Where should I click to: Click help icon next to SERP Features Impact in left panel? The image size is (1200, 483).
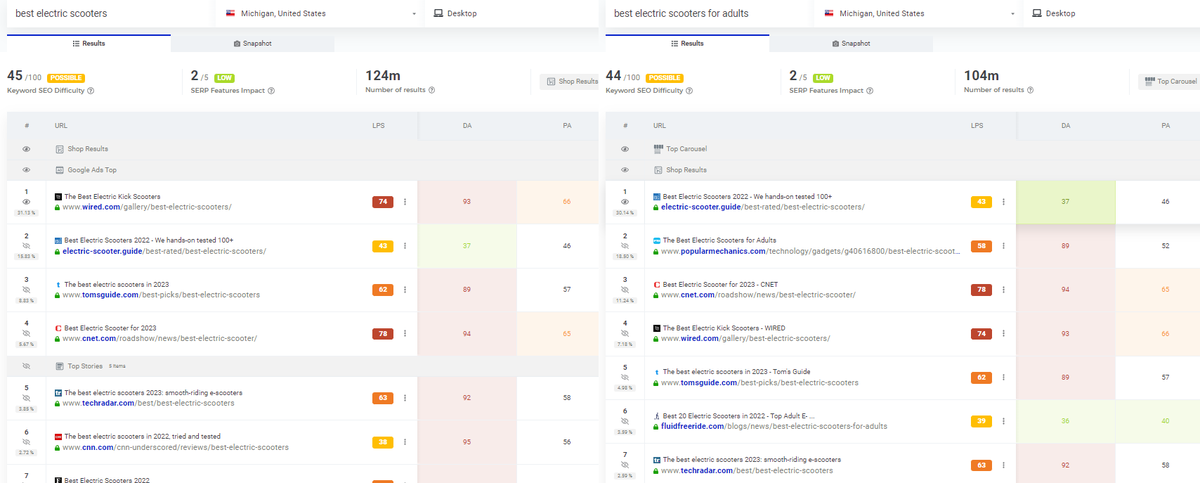(271, 91)
